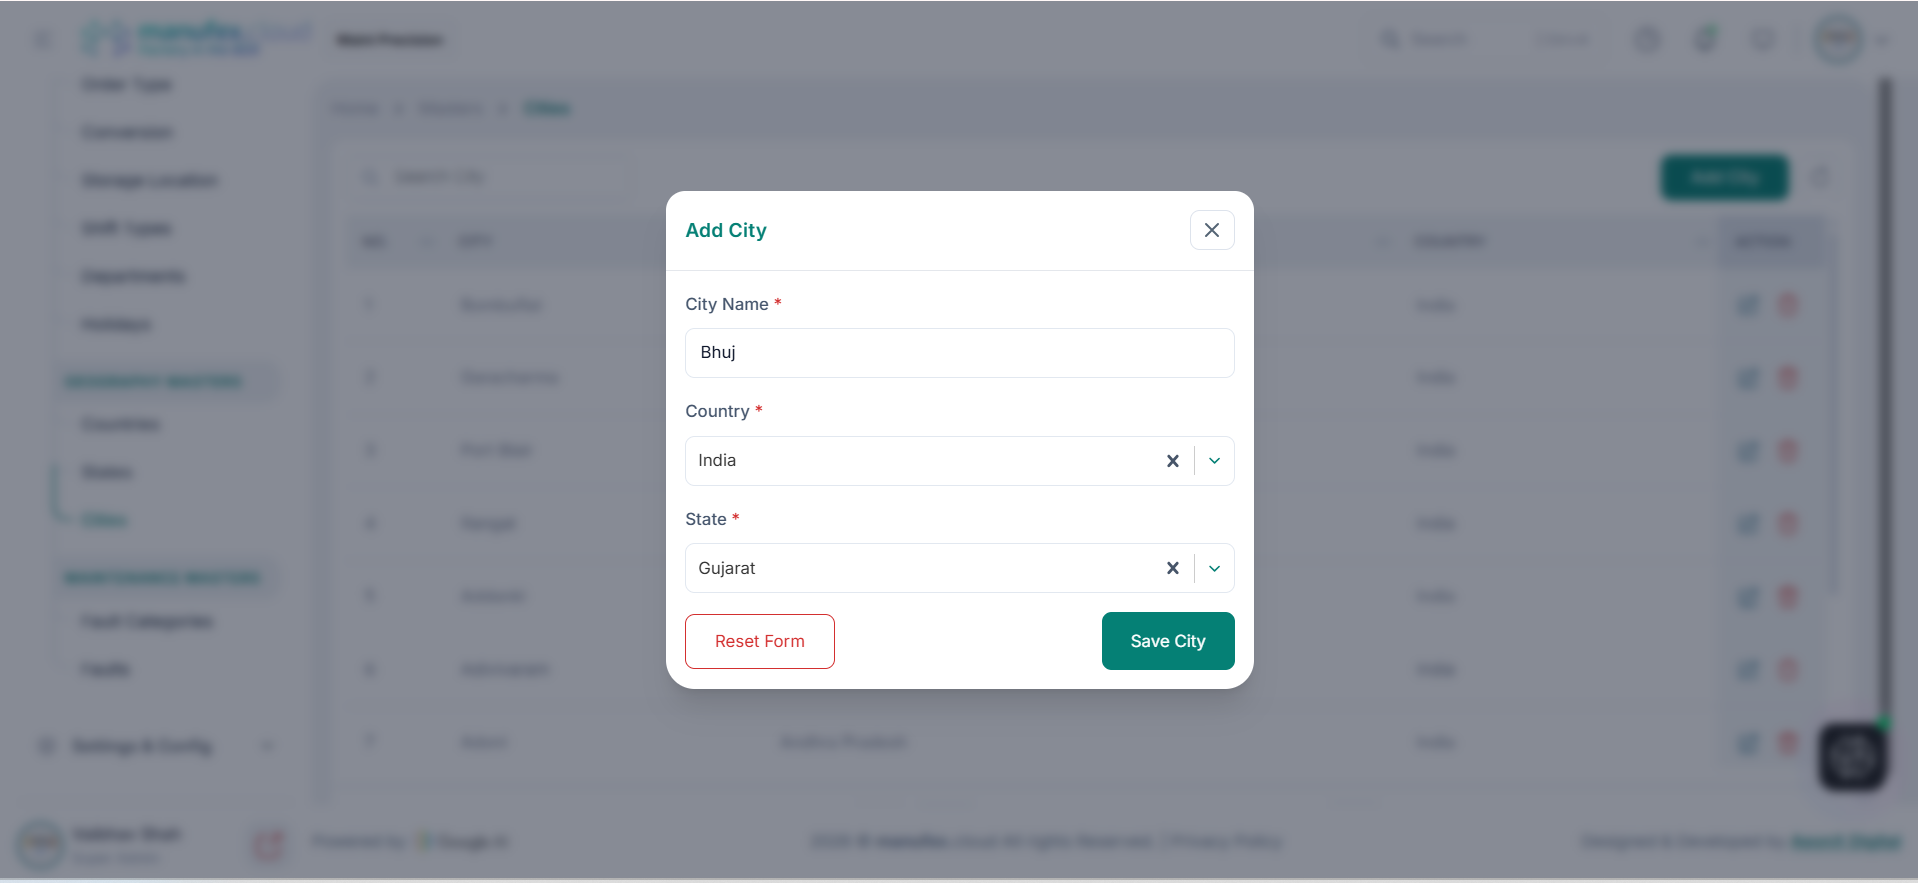Viewport: 1918px width, 883px height.
Task: Expand the Country dropdown chevron
Action: point(1214,461)
